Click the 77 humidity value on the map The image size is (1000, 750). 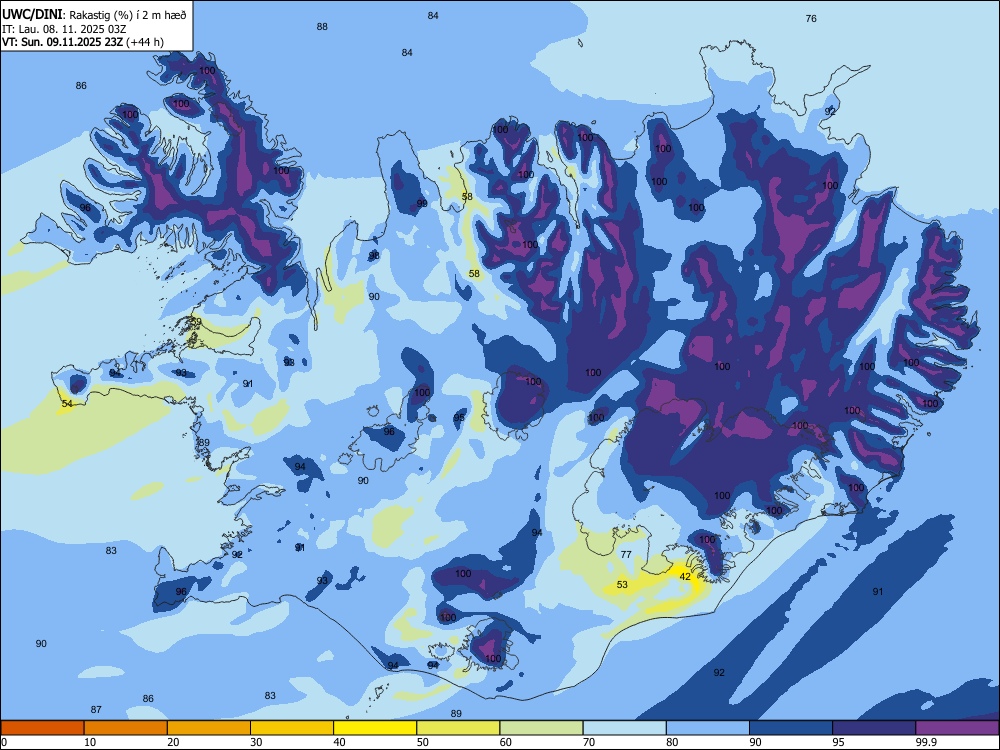[x=626, y=554]
